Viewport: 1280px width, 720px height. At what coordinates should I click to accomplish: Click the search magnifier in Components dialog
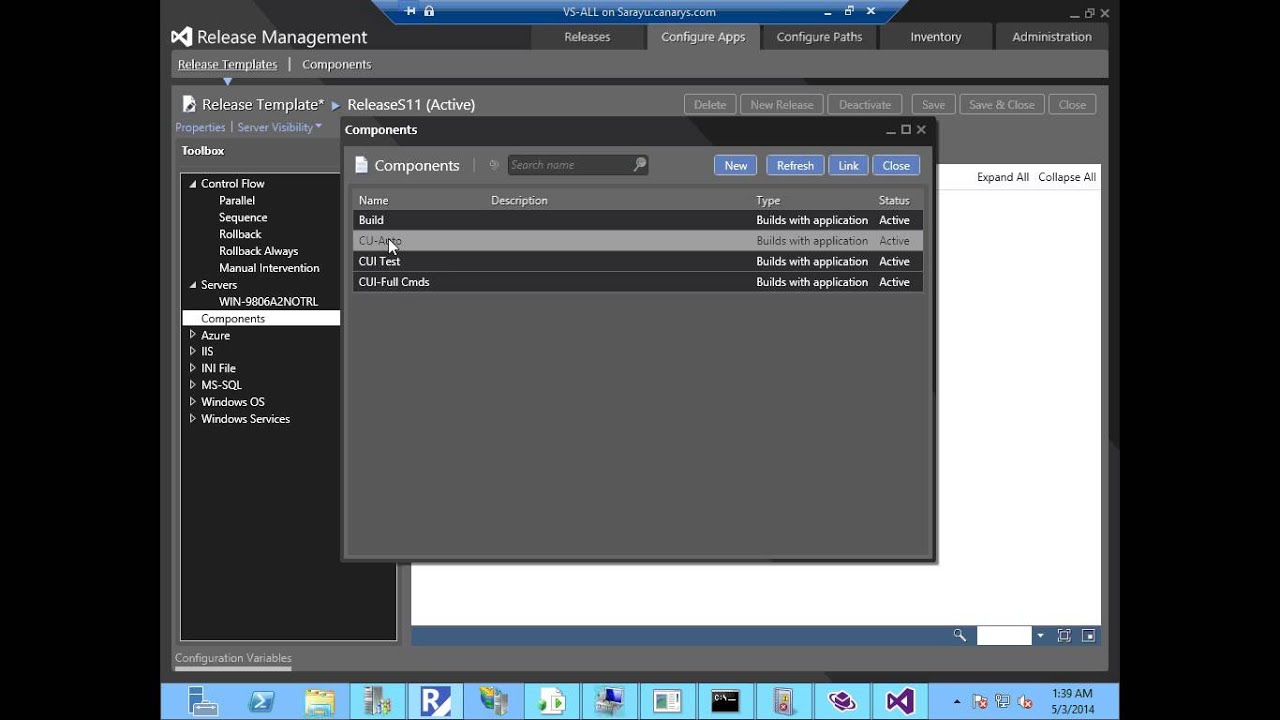point(640,165)
